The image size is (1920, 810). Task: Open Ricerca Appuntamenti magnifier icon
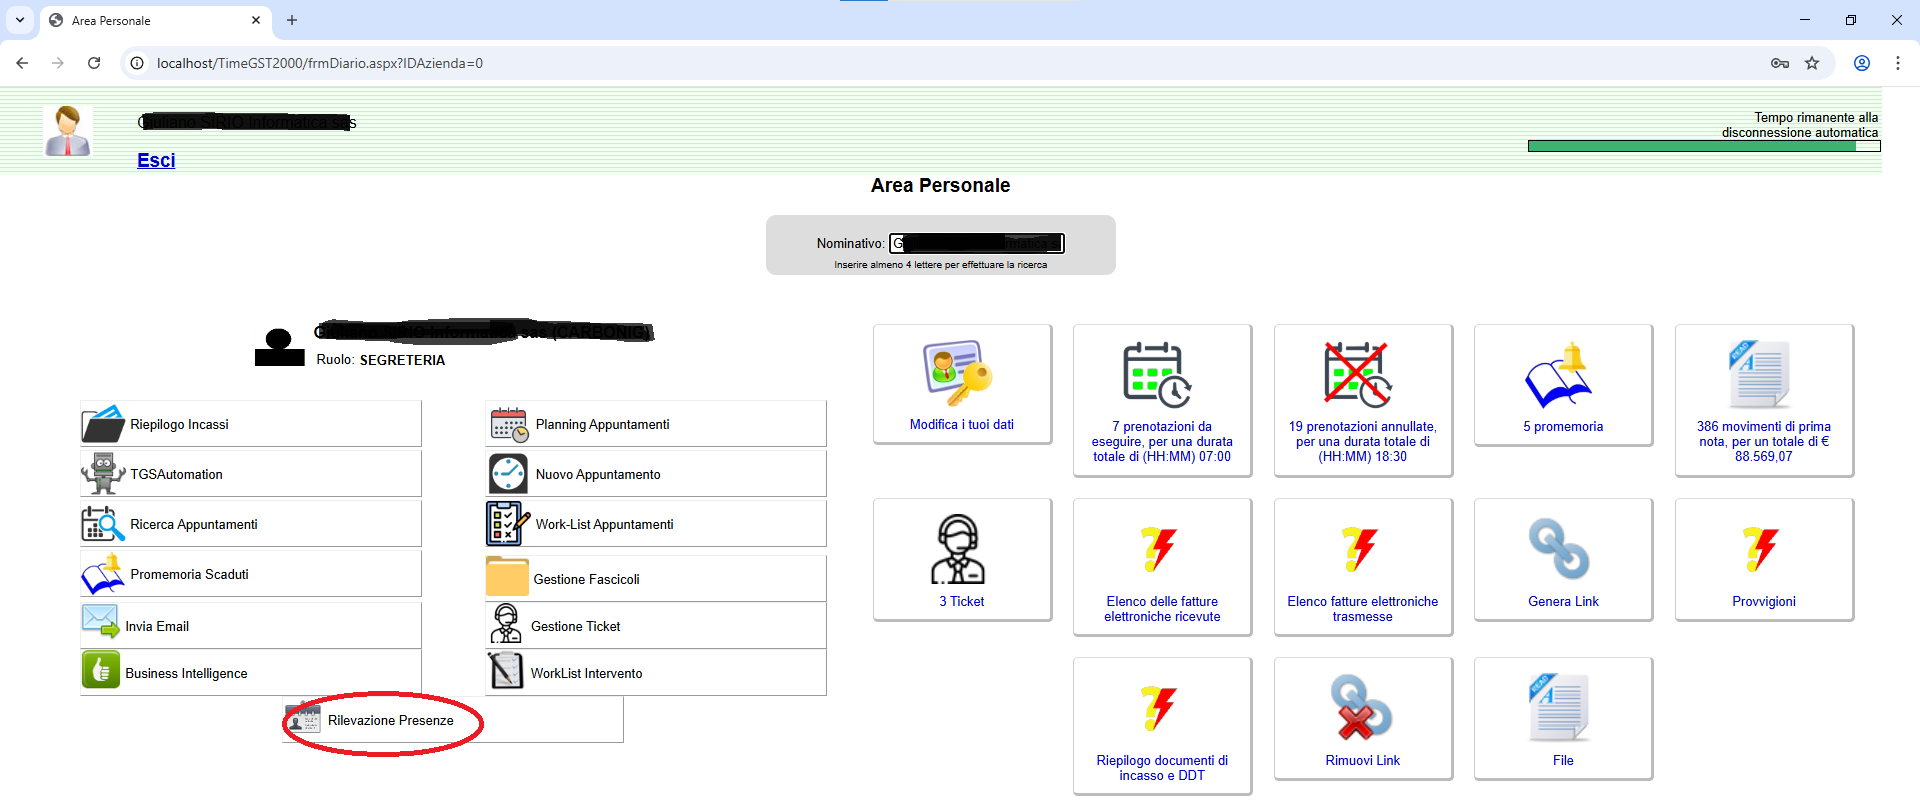tap(103, 524)
